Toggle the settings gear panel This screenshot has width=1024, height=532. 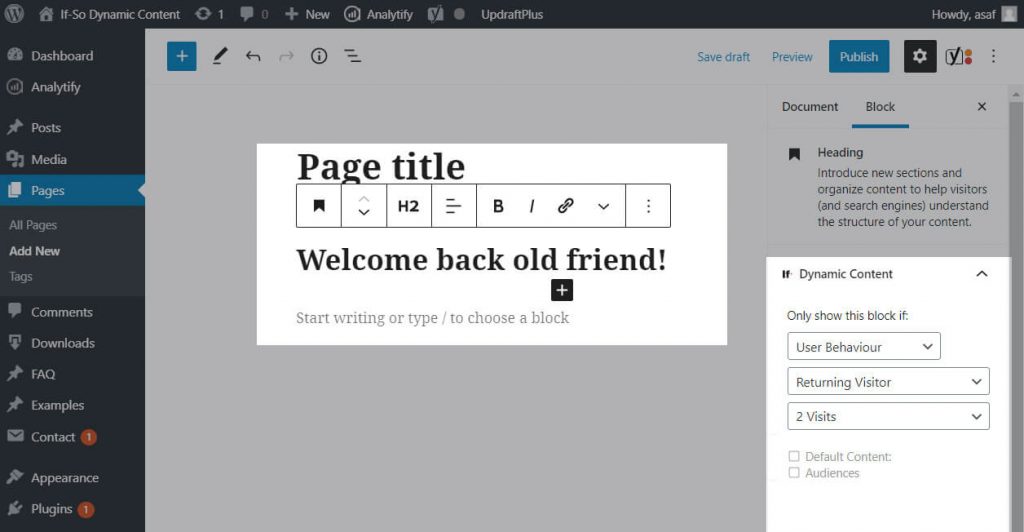(920, 56)
